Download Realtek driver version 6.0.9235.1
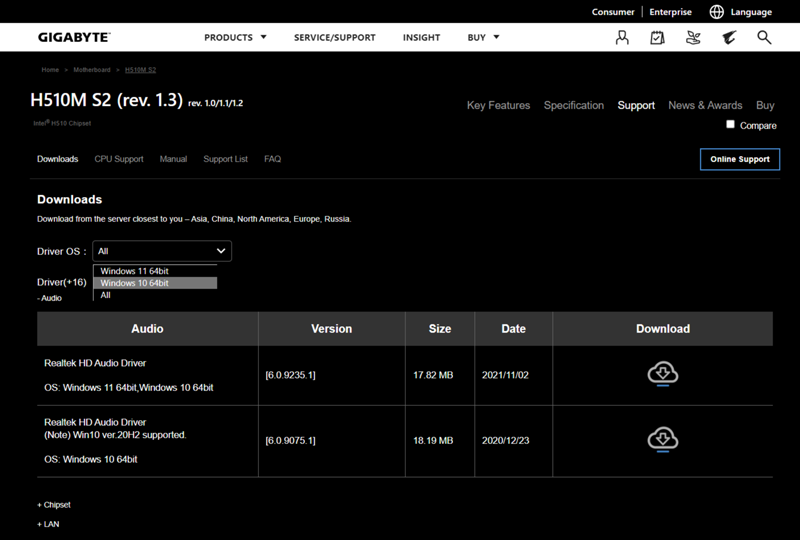 [x=663, y=374]
